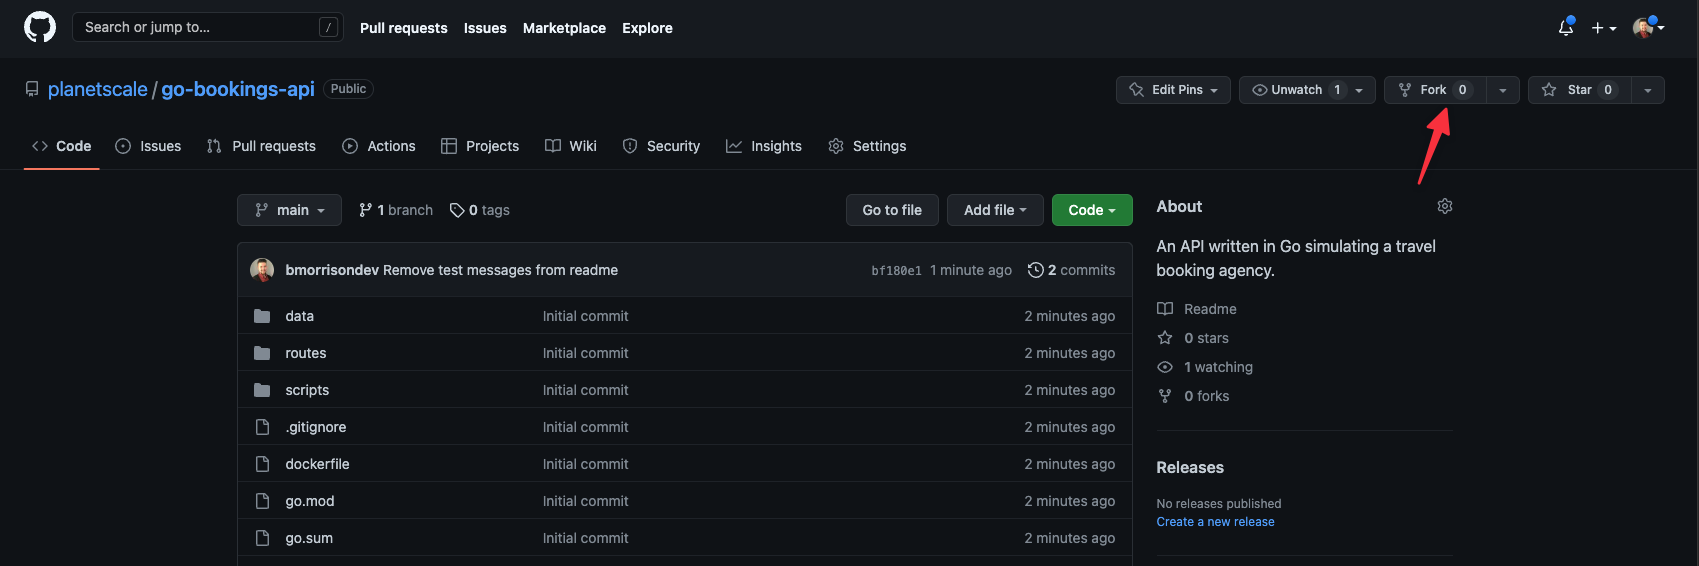Open the main branch selector

tap(289, 210)
